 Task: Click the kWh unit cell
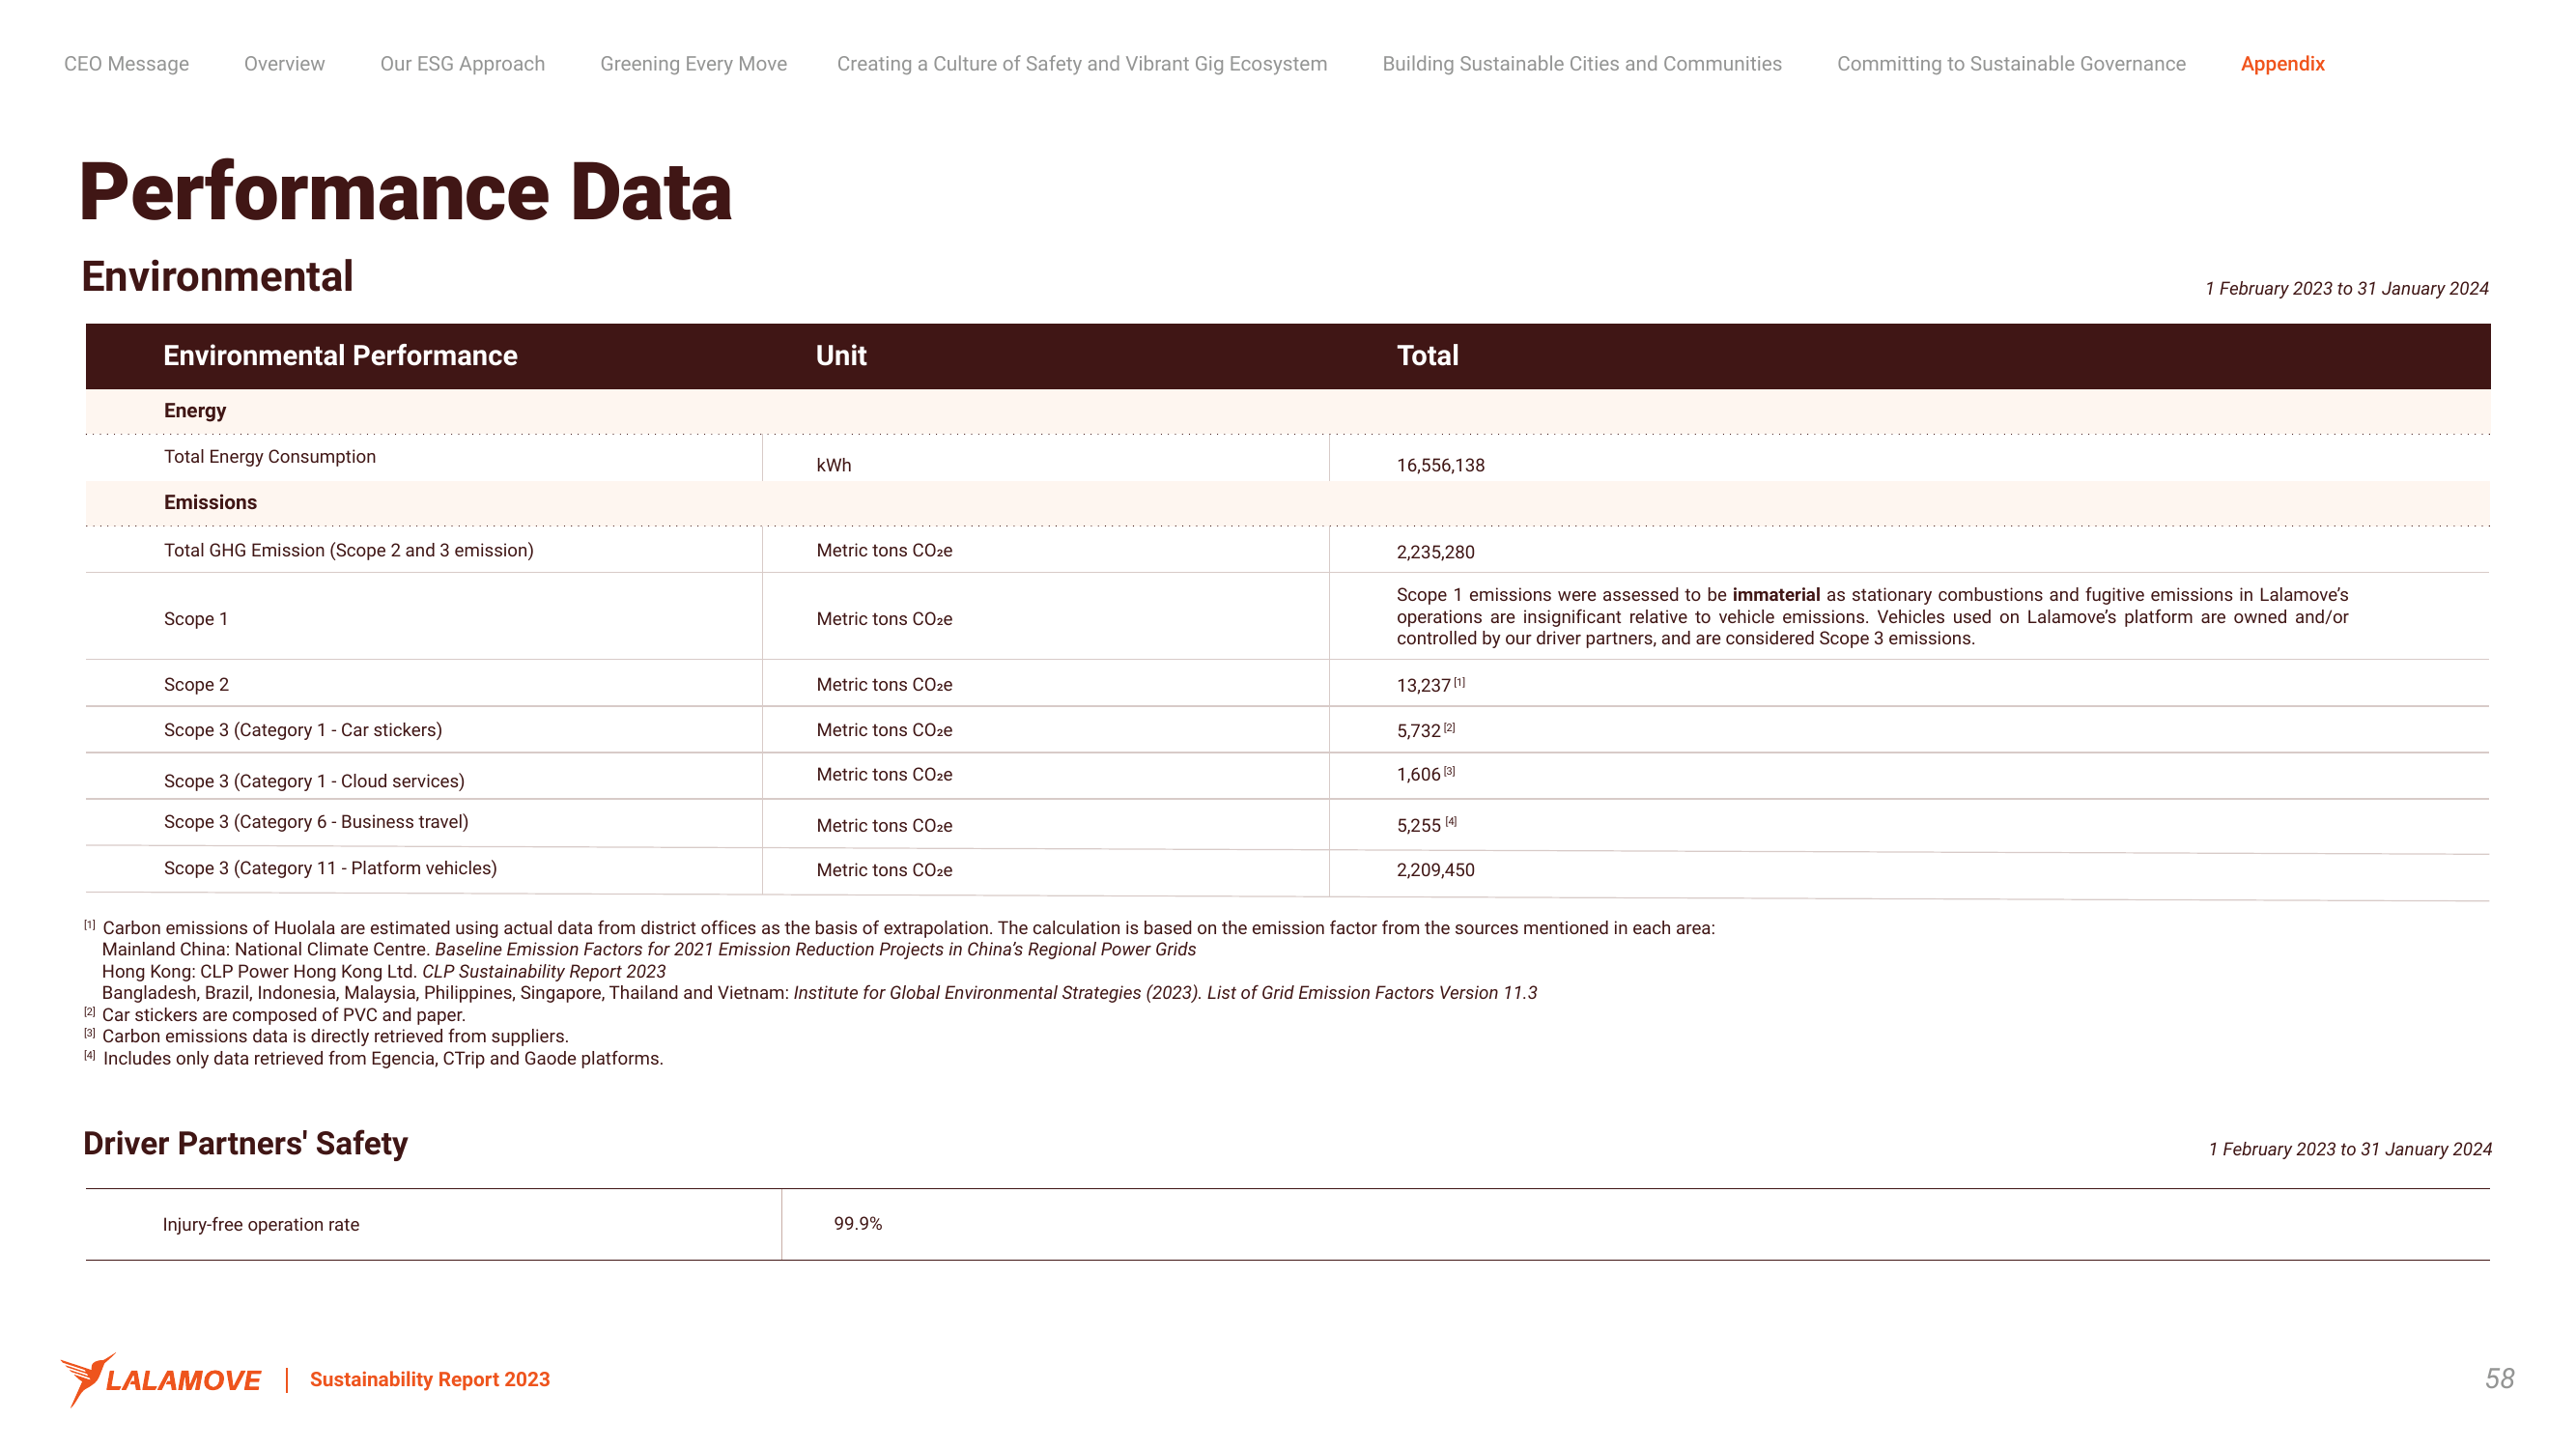(x=834, y=465)
